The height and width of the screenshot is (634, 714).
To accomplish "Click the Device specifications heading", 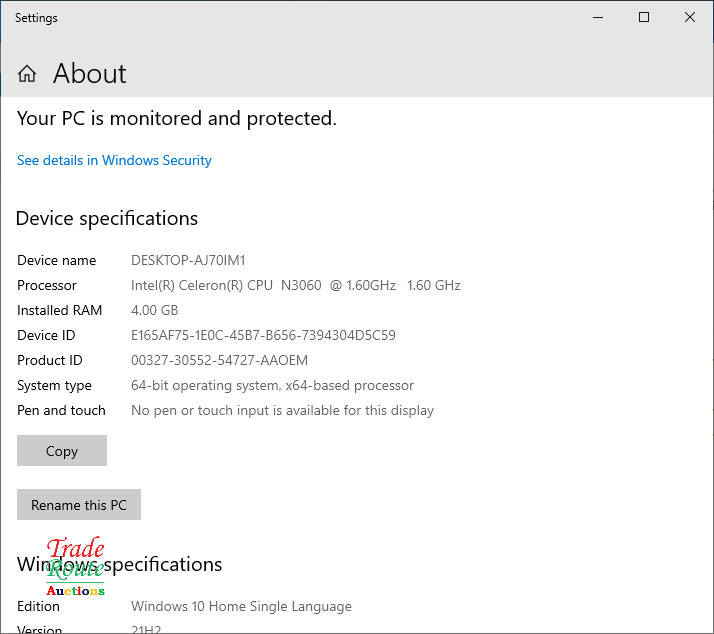I will click(x=107, y=218).
